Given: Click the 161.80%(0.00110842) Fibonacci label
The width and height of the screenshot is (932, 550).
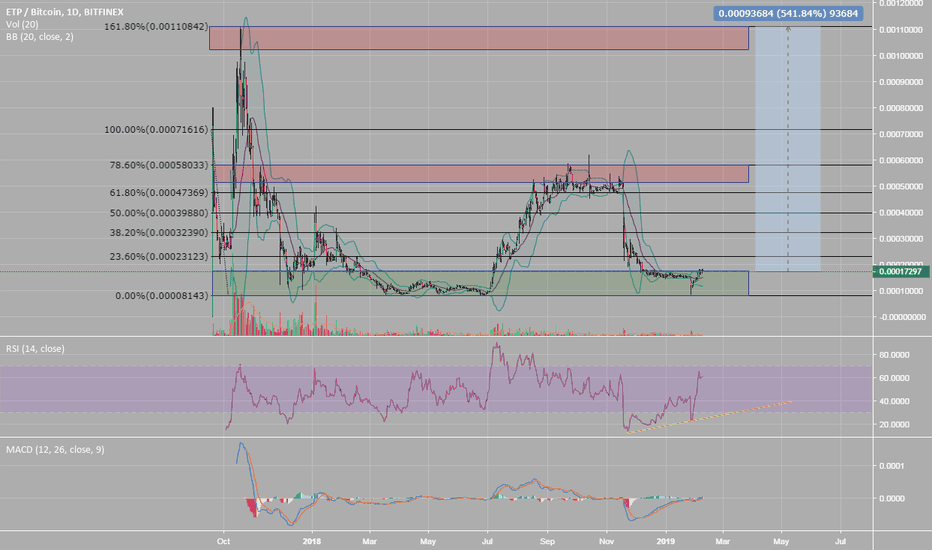Looking at the screenshot, I should click(x=156, y=27).
